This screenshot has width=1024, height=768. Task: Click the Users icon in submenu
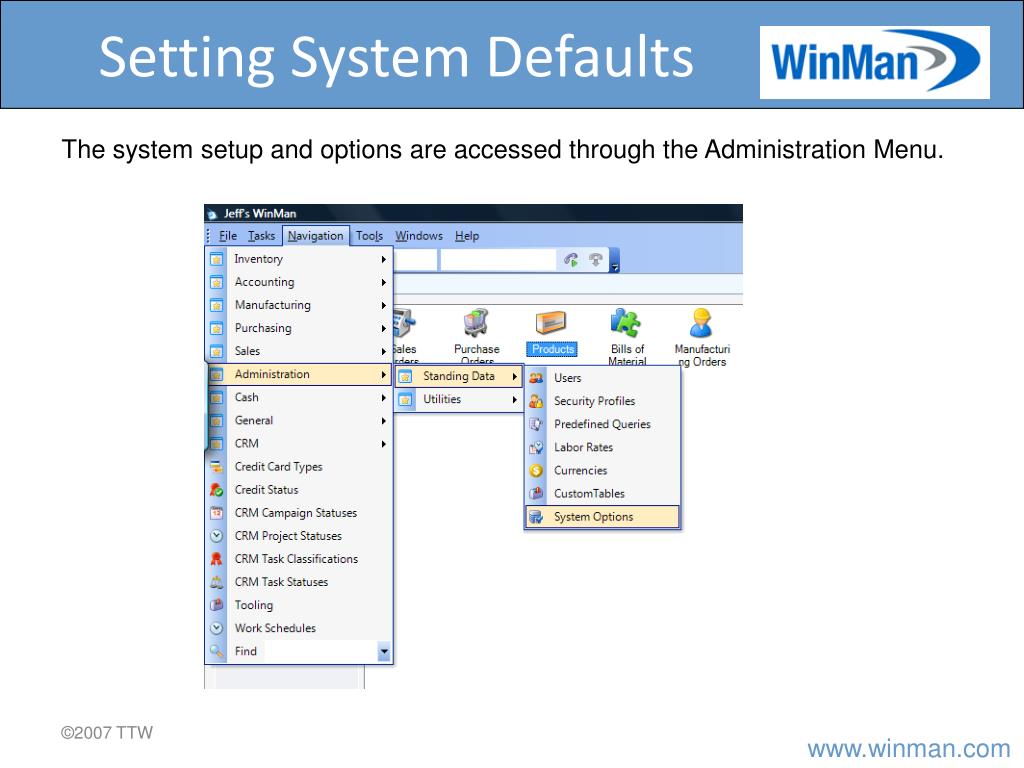tap(536, 378)
